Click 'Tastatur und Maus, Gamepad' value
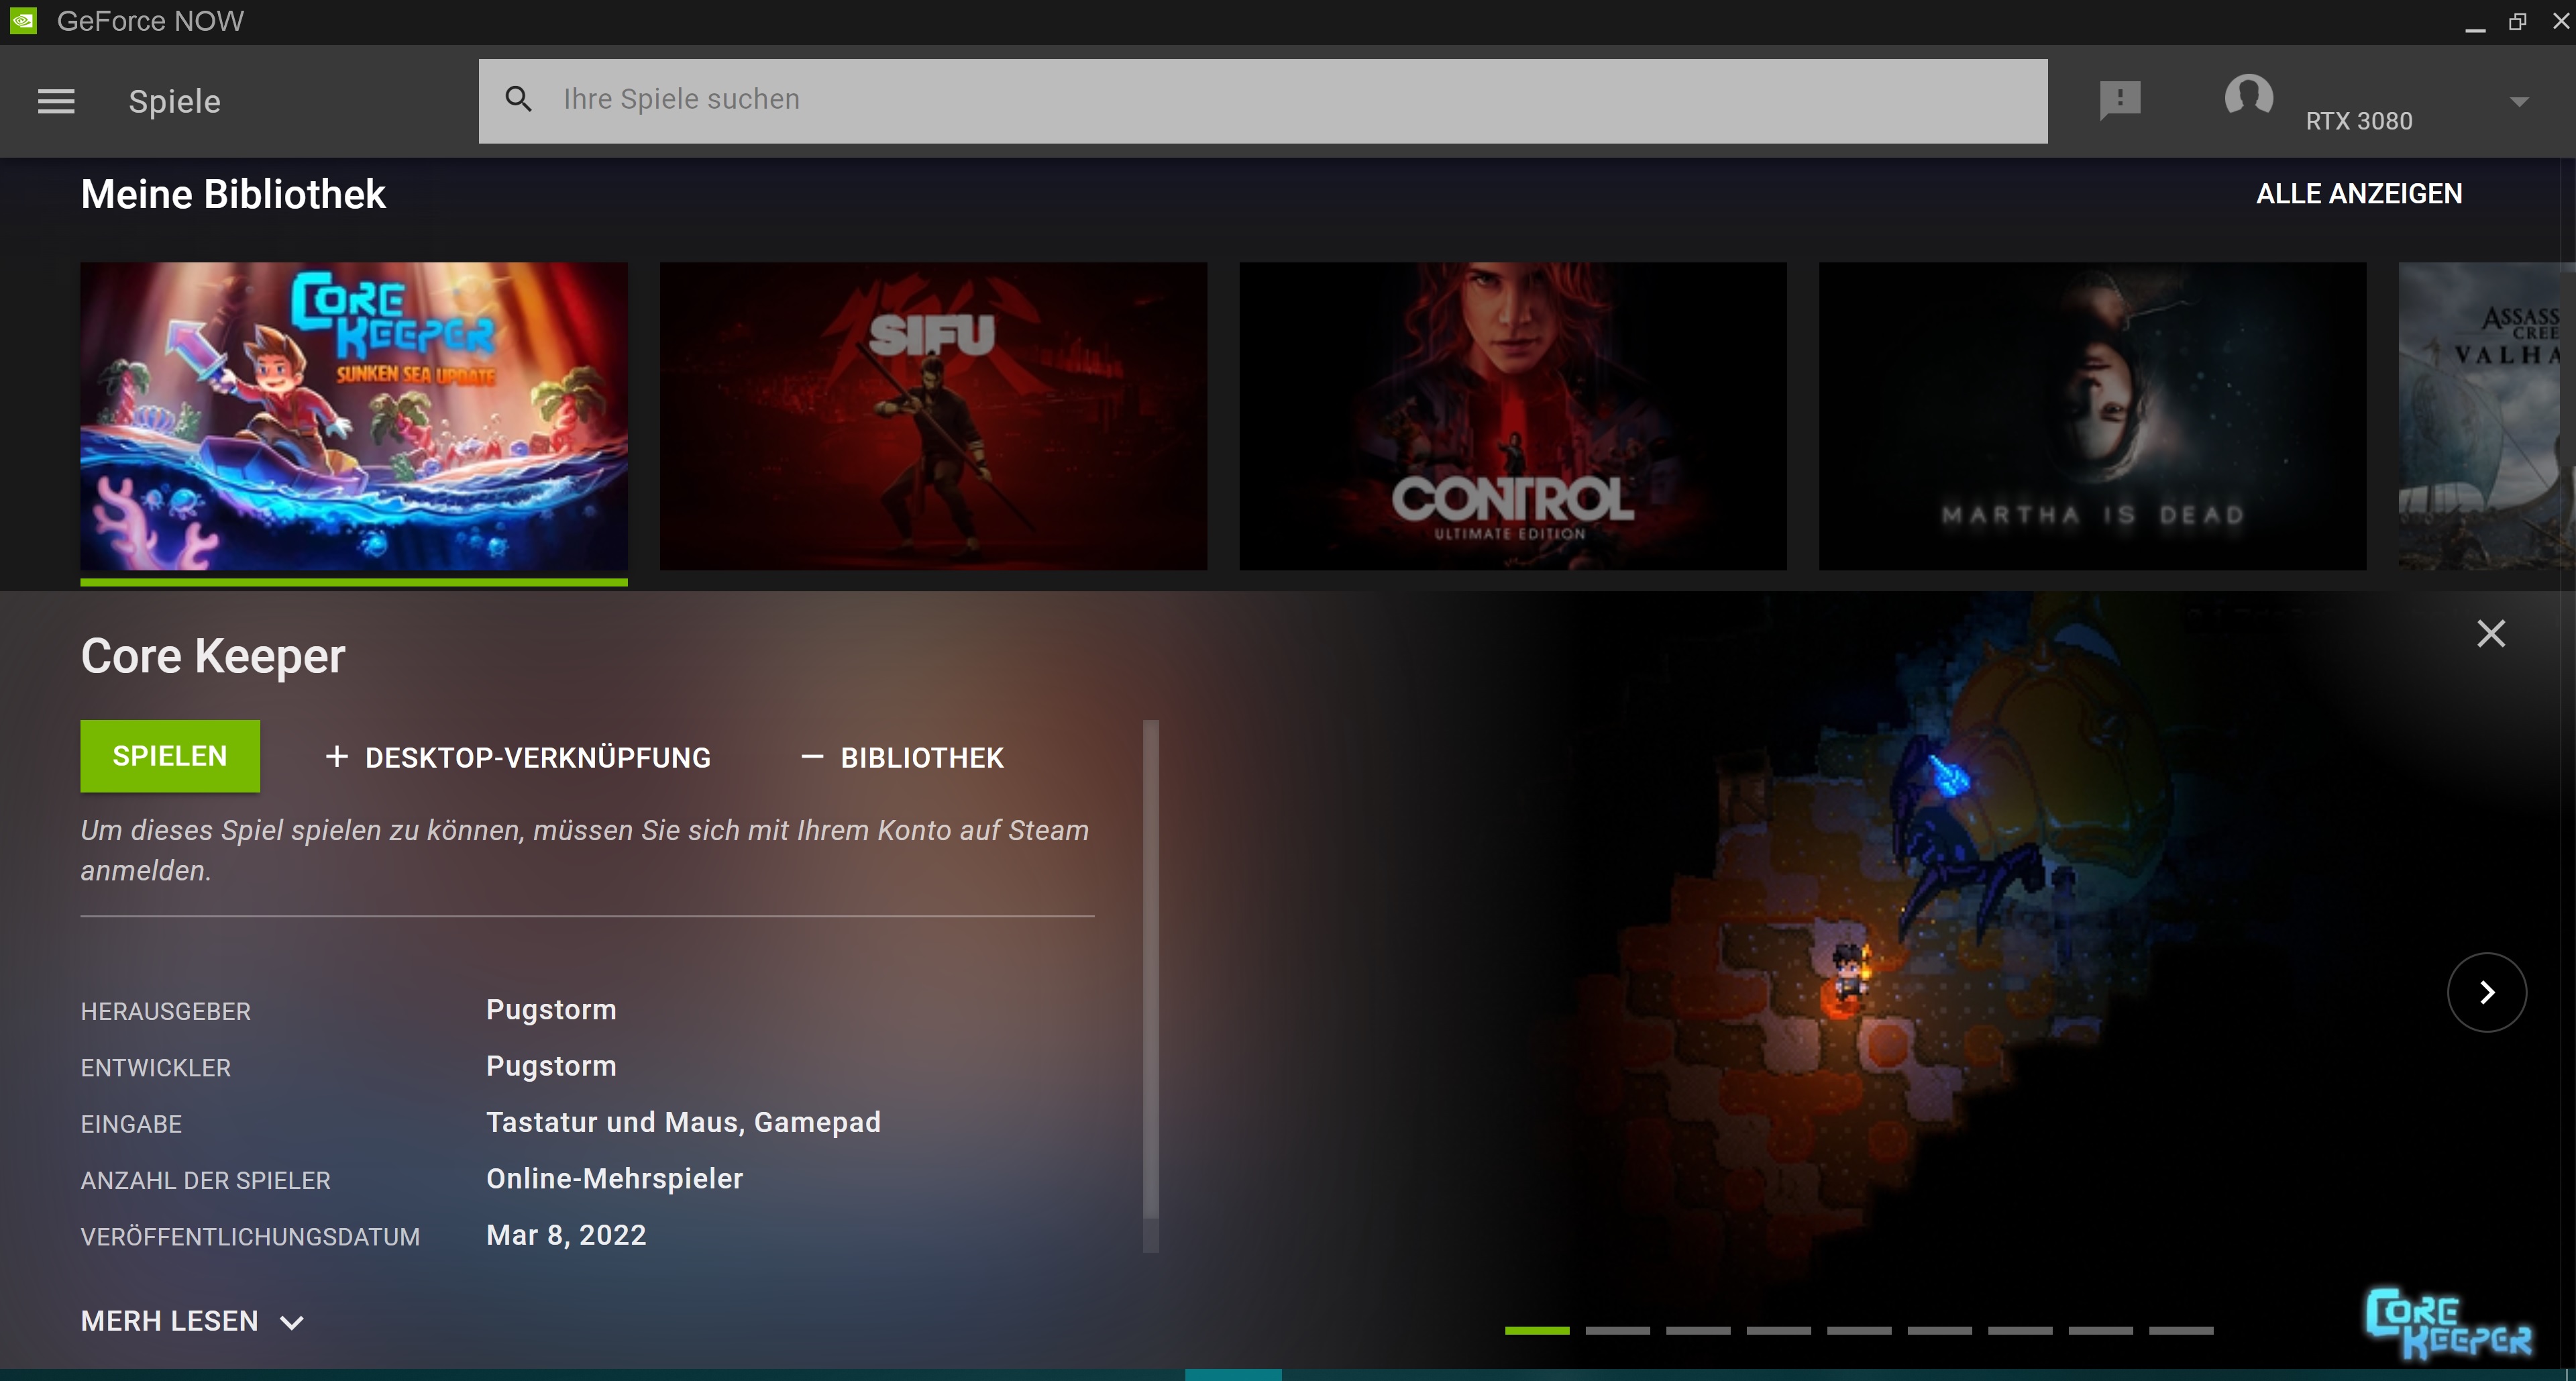Image resolution: width=2576 pixels, height=1381 pixels. (x=683, y=1122)
